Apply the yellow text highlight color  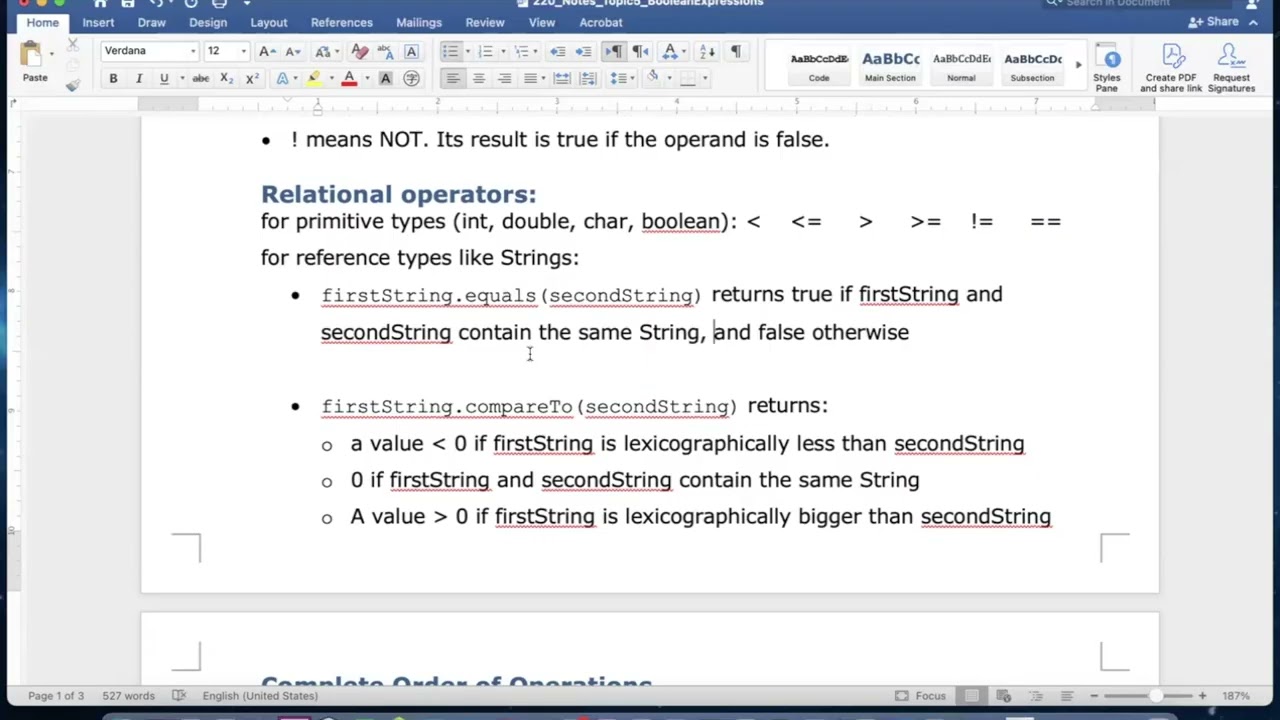[x=314, y=78]
